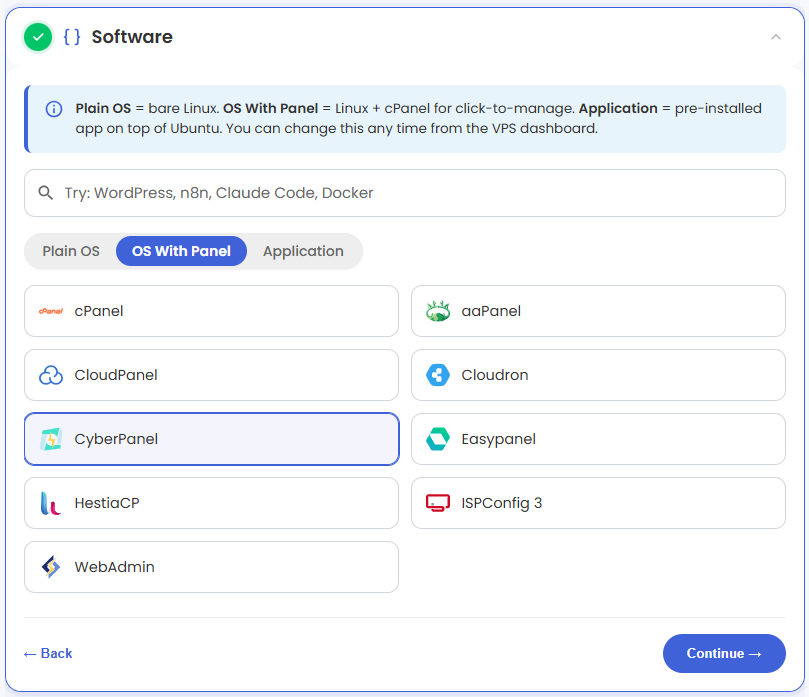Click the Cloudron hexagon icon
The height and width of the screenshot is (697, 809).
pos(438,375)
